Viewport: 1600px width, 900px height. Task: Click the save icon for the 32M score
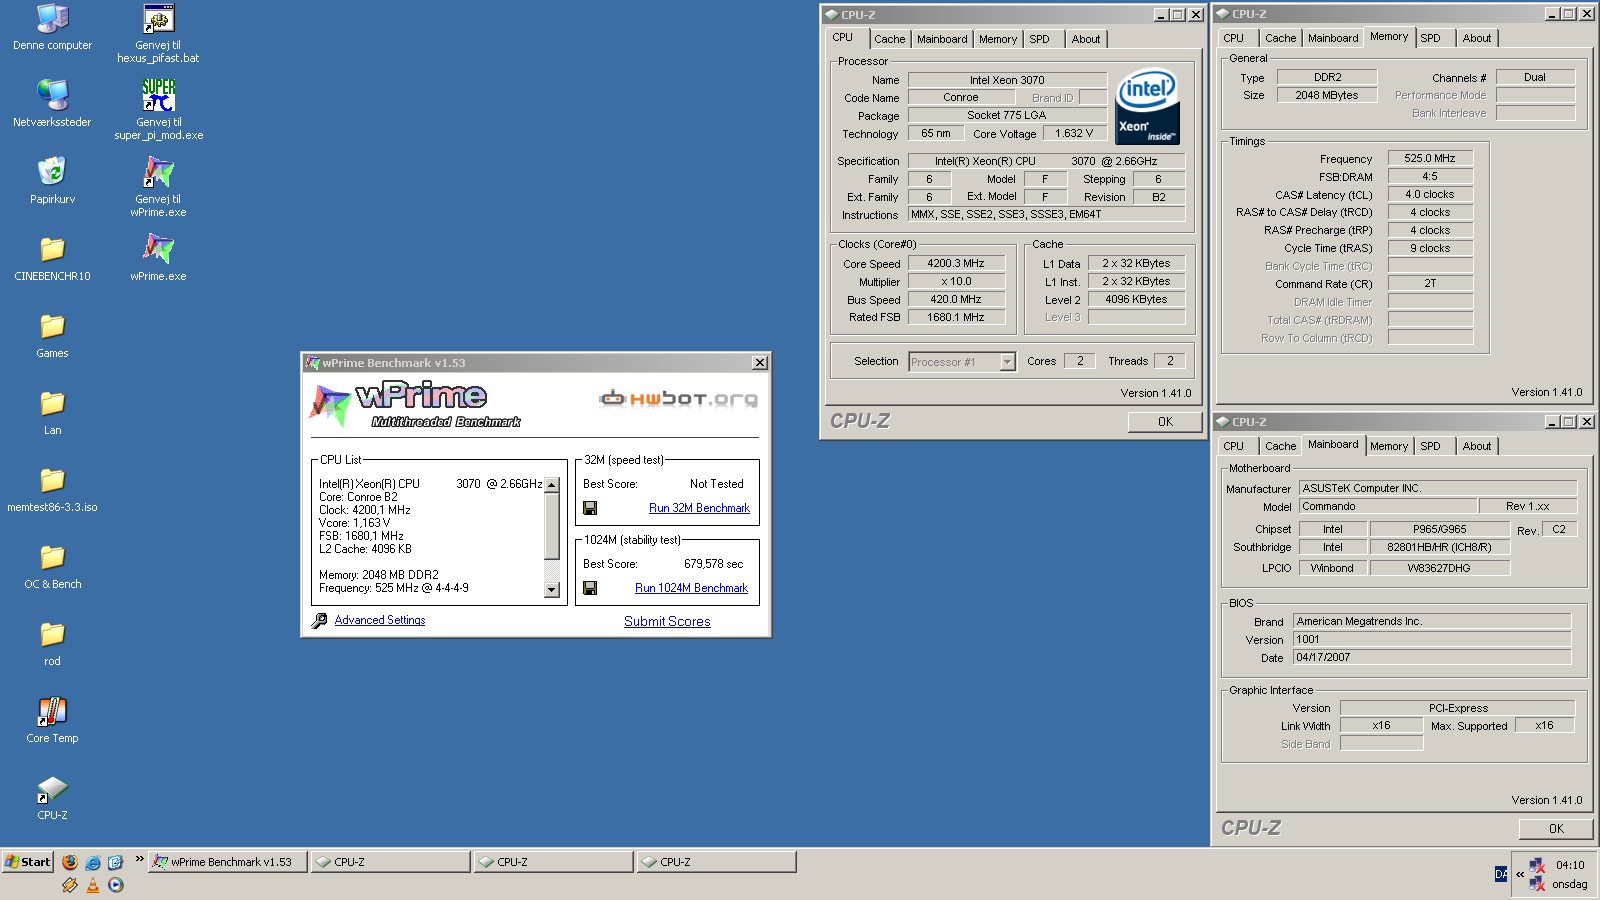[x=590, y=508]
